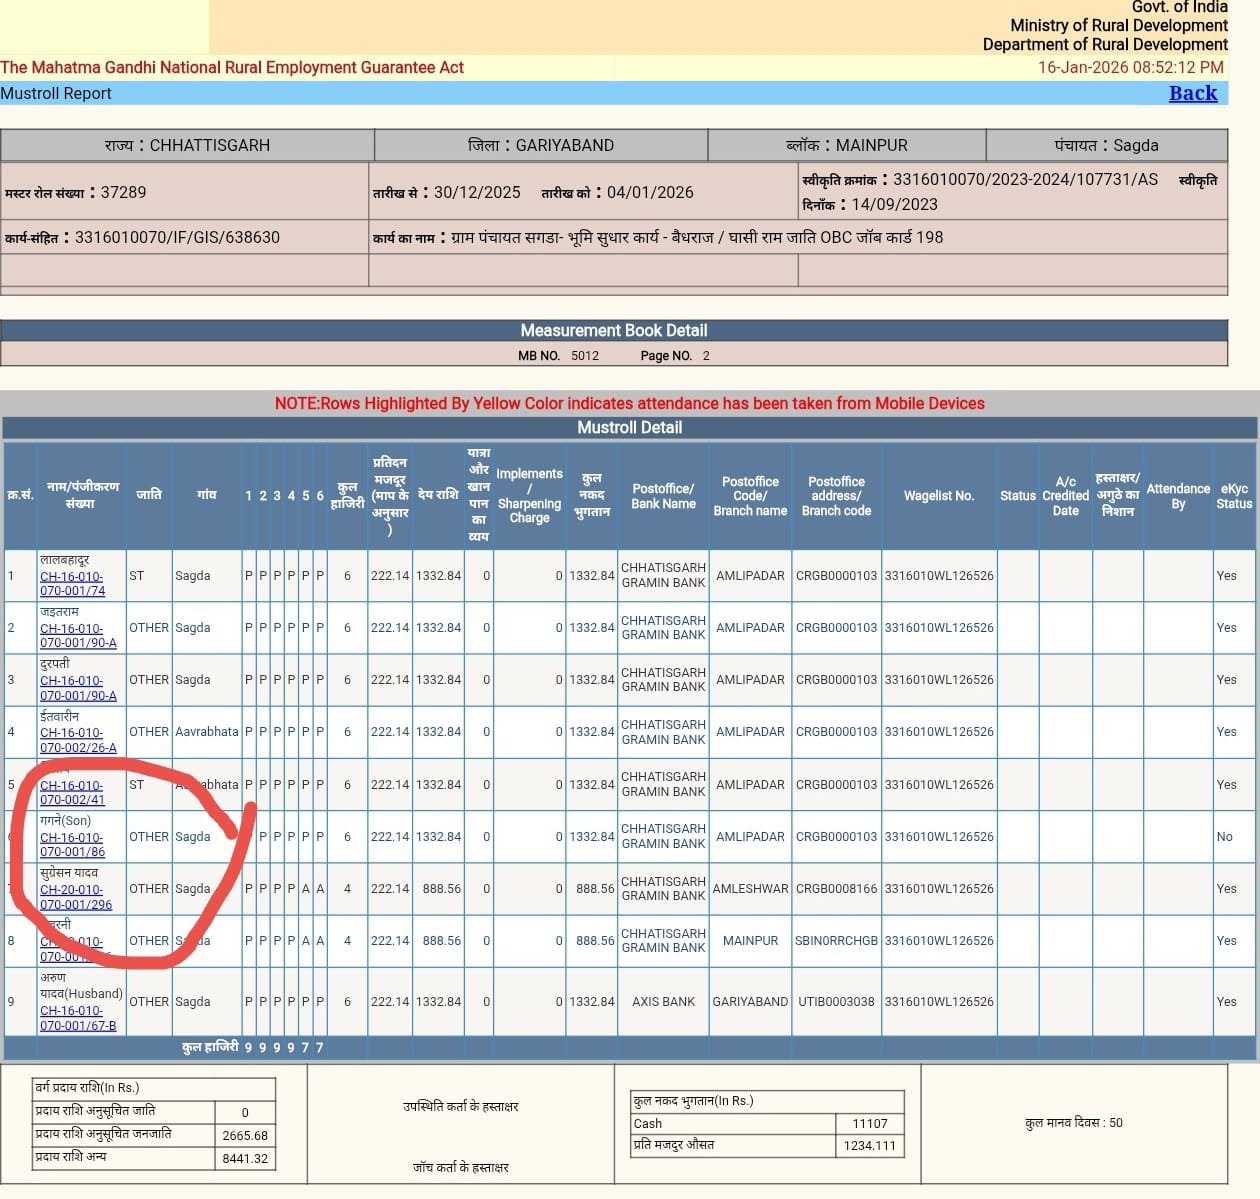Open दुरपती's job card link in row 3

coord(76,688)
